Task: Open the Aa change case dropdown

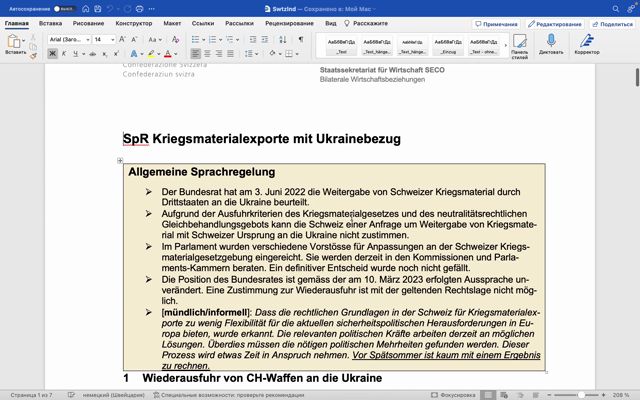Action: [x=155, y=40]
